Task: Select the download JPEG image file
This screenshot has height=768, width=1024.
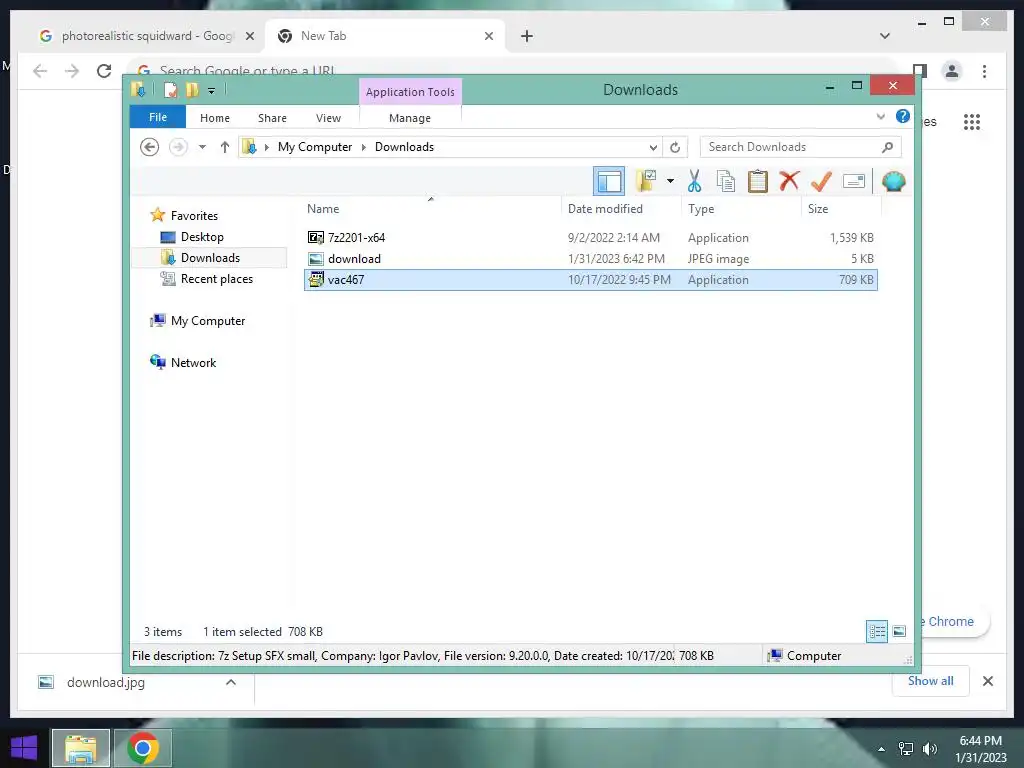Action: click(x=590, y=259)
